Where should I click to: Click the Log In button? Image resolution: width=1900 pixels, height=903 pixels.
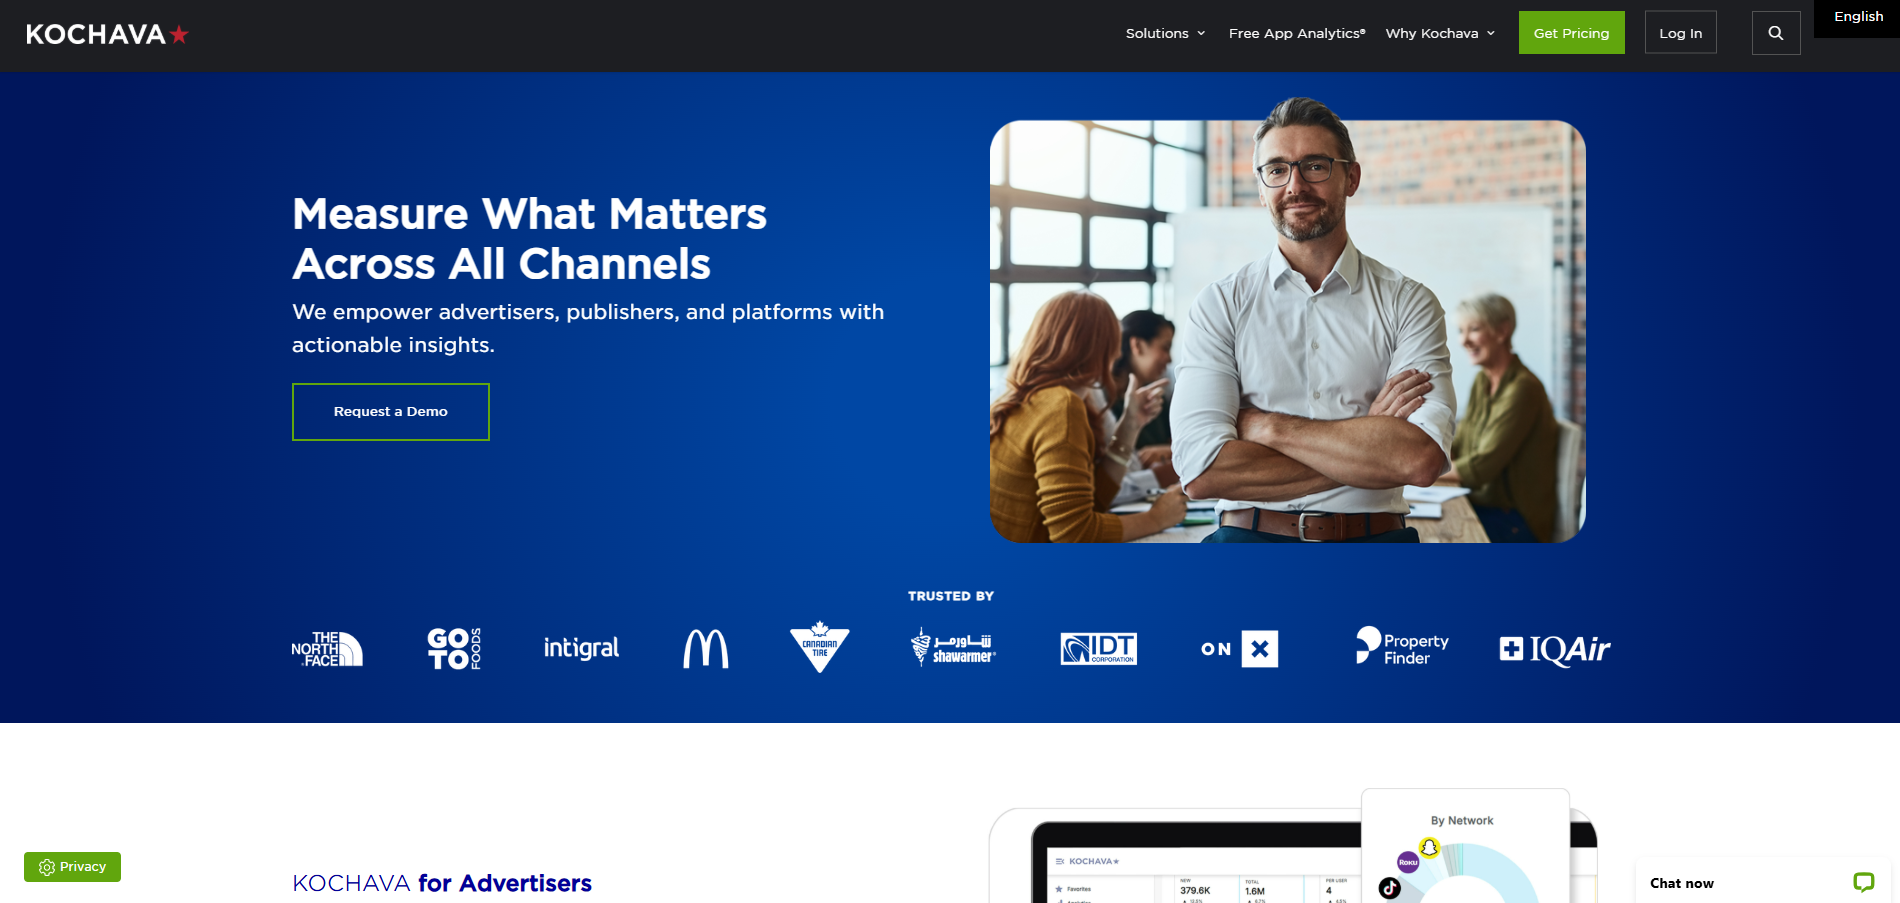pyautogui.click(x=1681, y=33)
